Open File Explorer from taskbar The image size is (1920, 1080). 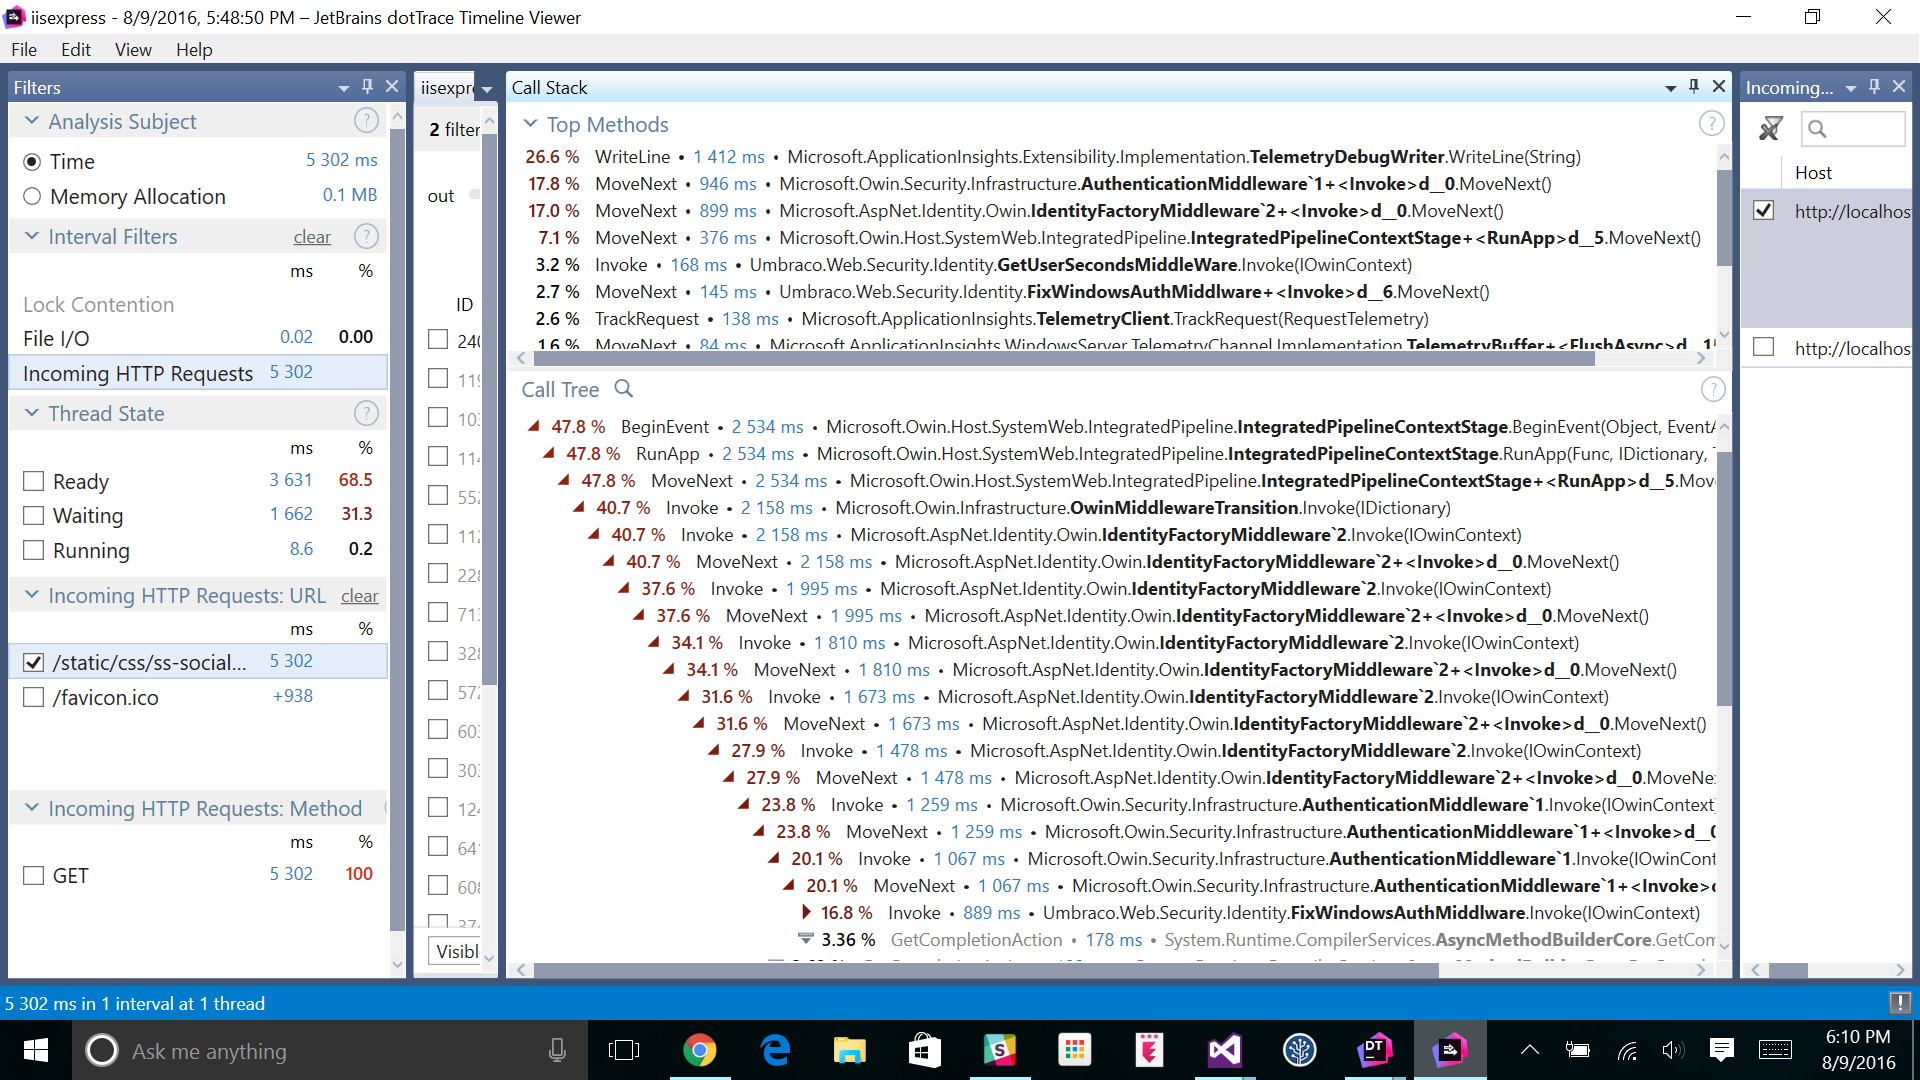click(849, 1050)
